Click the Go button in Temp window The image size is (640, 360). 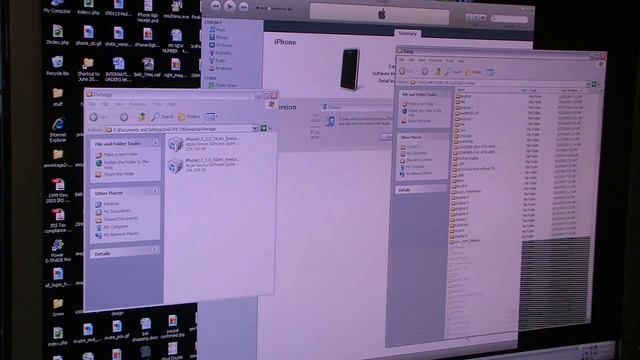[594, 84]
